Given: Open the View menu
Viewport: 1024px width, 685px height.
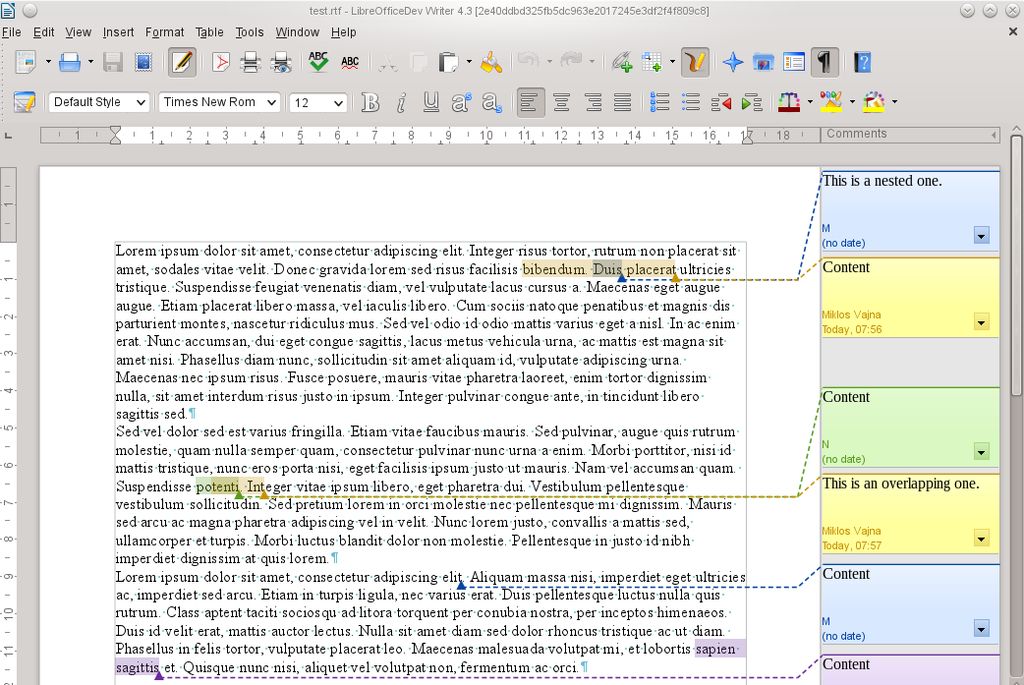Looking at the screenshot, I should click(x=78, y=32).
